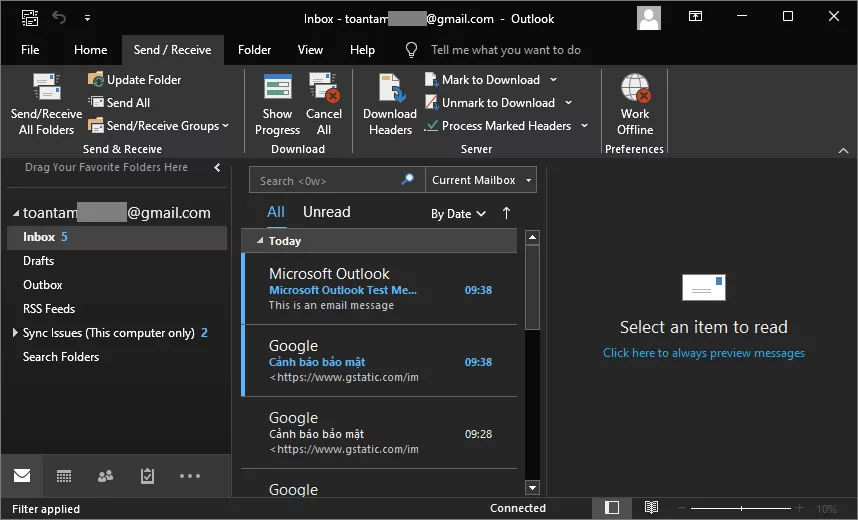Open Customize Quick Access Toolbar dropdown
This screenshot has width=858, height=520.
pyautogui.click(x=88, y=18)
